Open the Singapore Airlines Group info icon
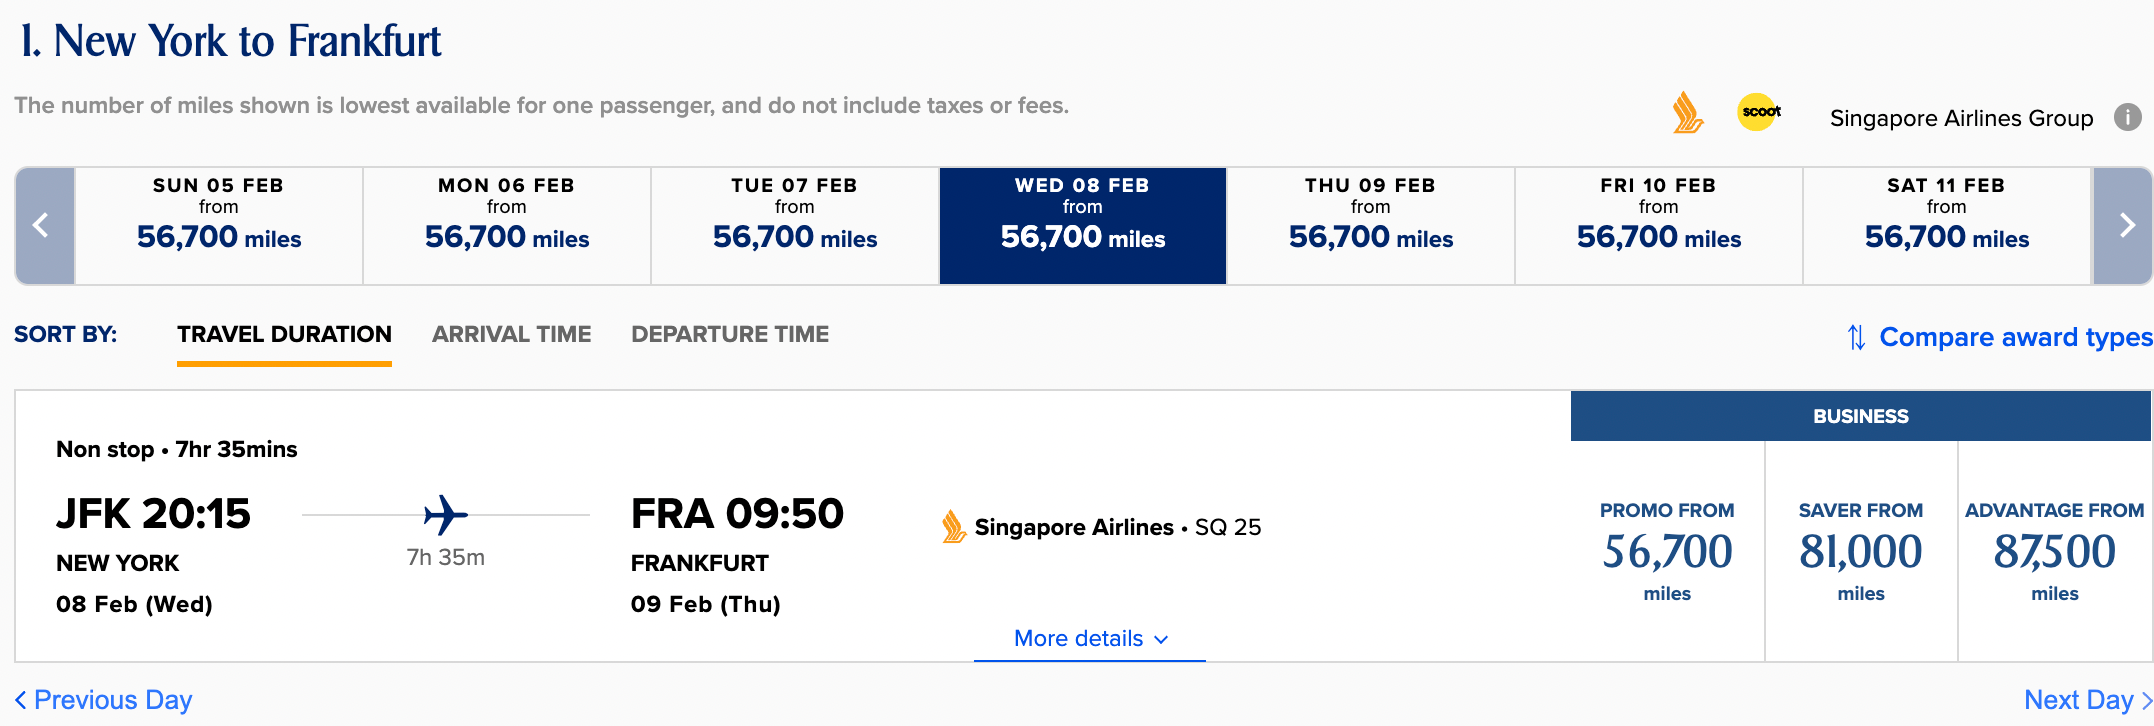The image size is (2154, 726). 2126,117
